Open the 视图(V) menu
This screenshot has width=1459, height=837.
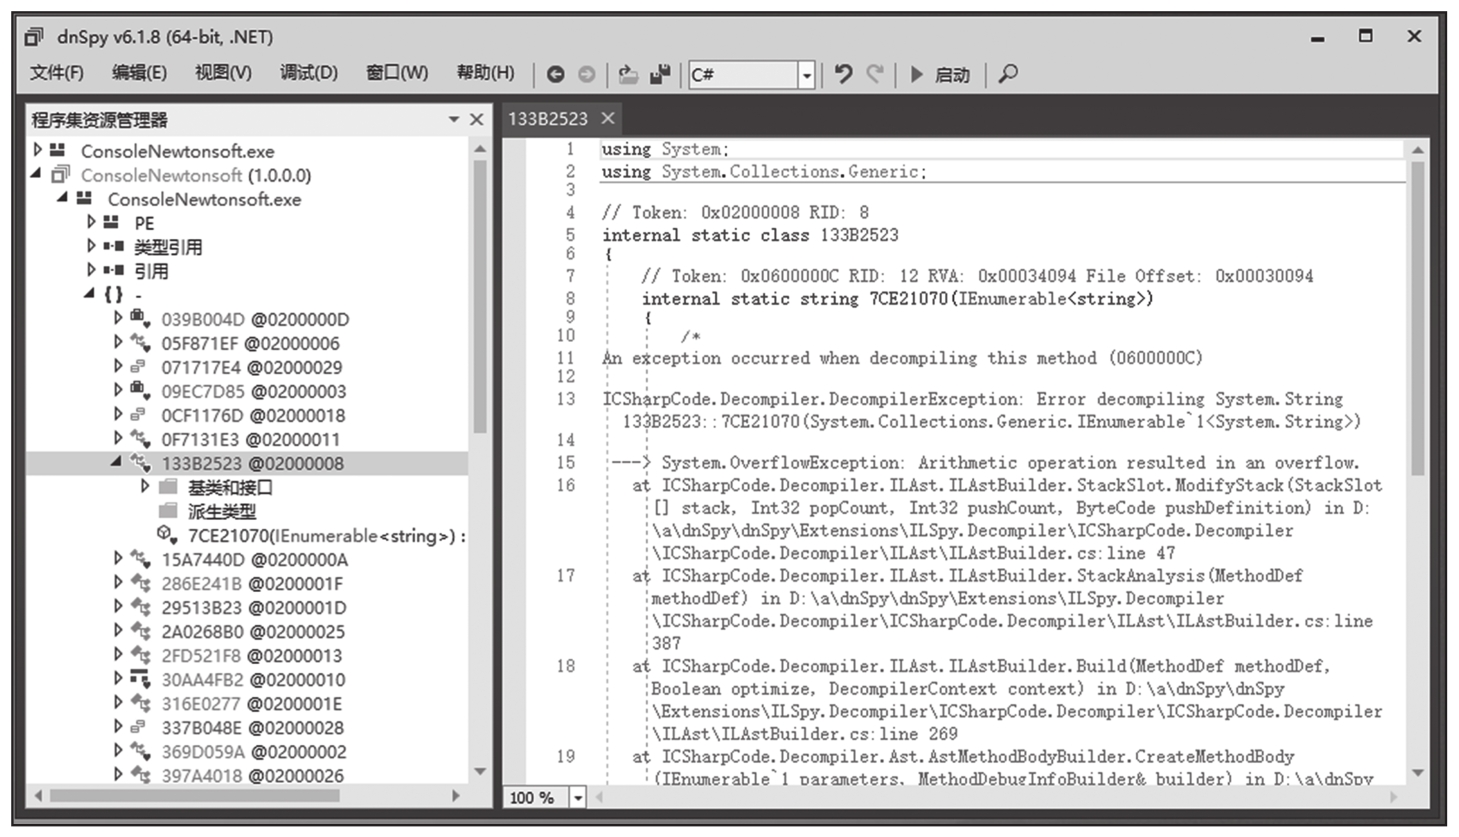click(224, 73)
